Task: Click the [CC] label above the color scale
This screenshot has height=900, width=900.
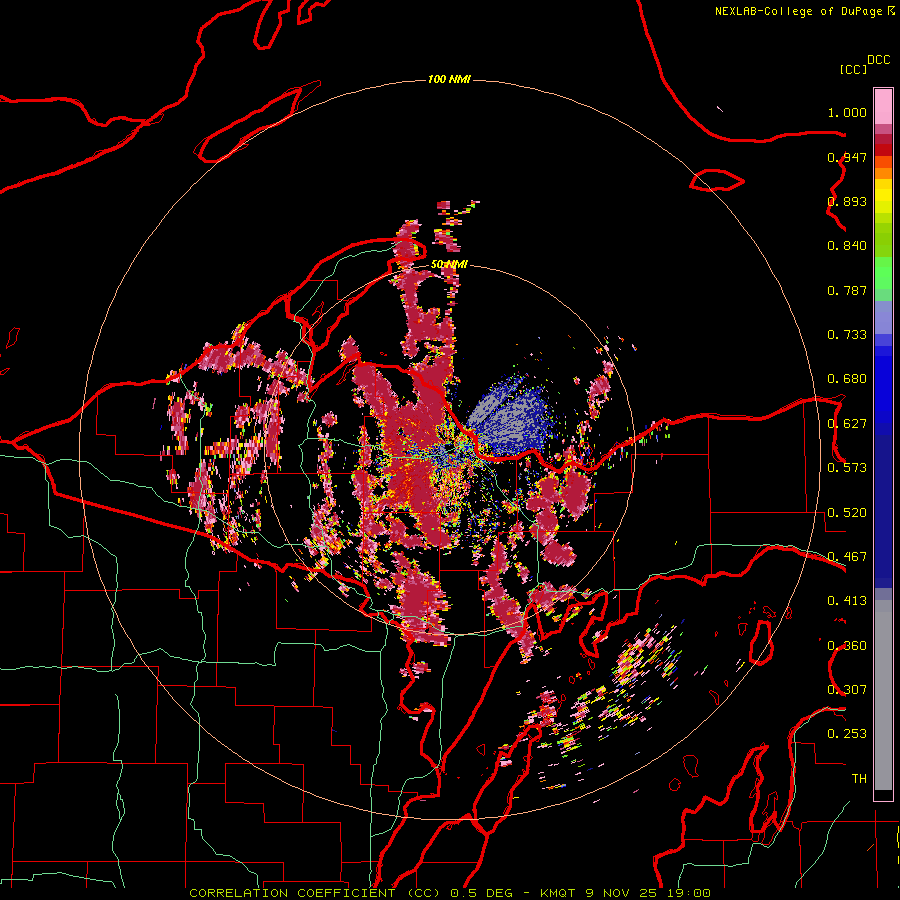Action: pos(853,69)
